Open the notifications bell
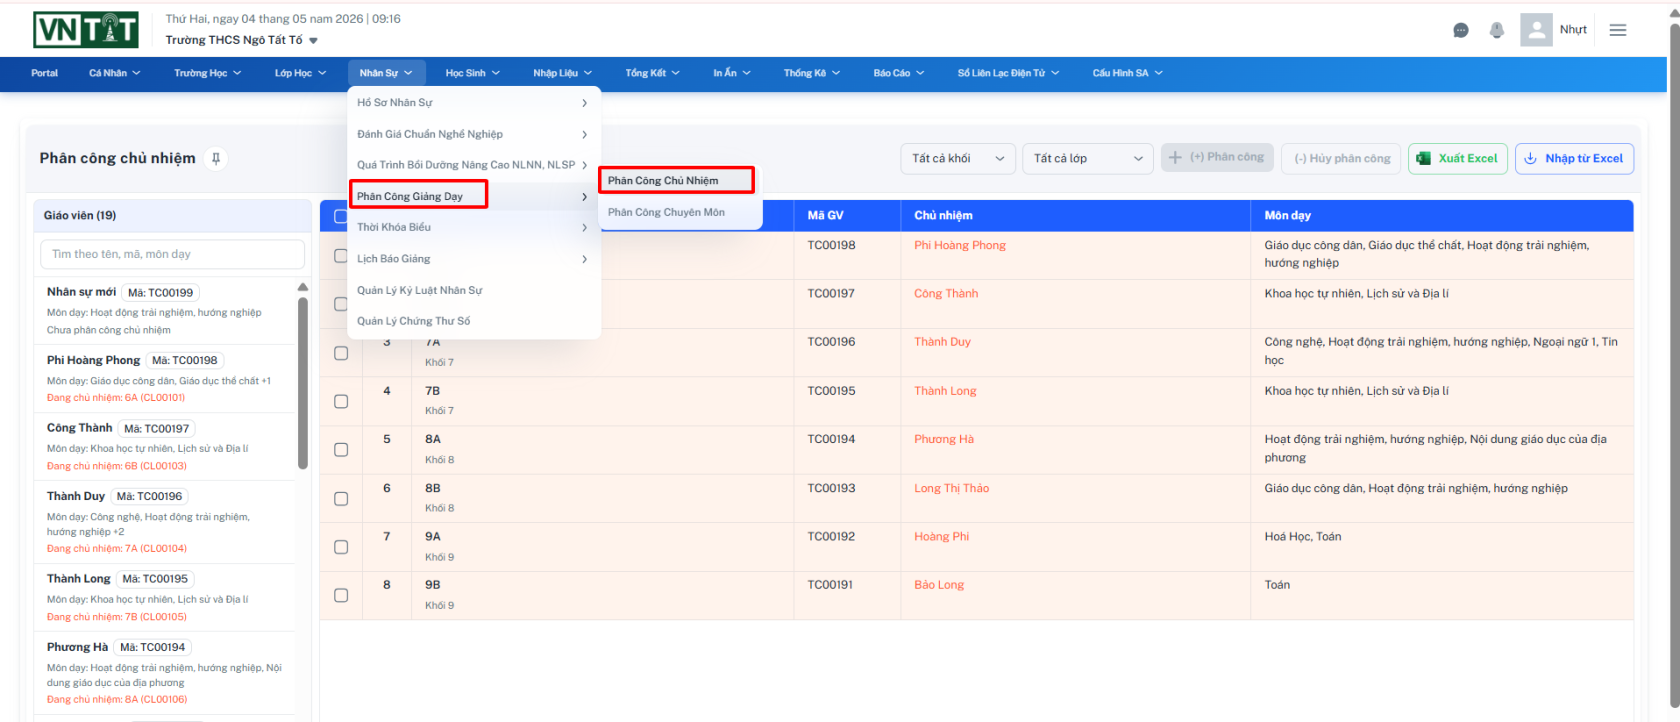This screenshot has height=722, width=1680. (x=1497, y=30)
